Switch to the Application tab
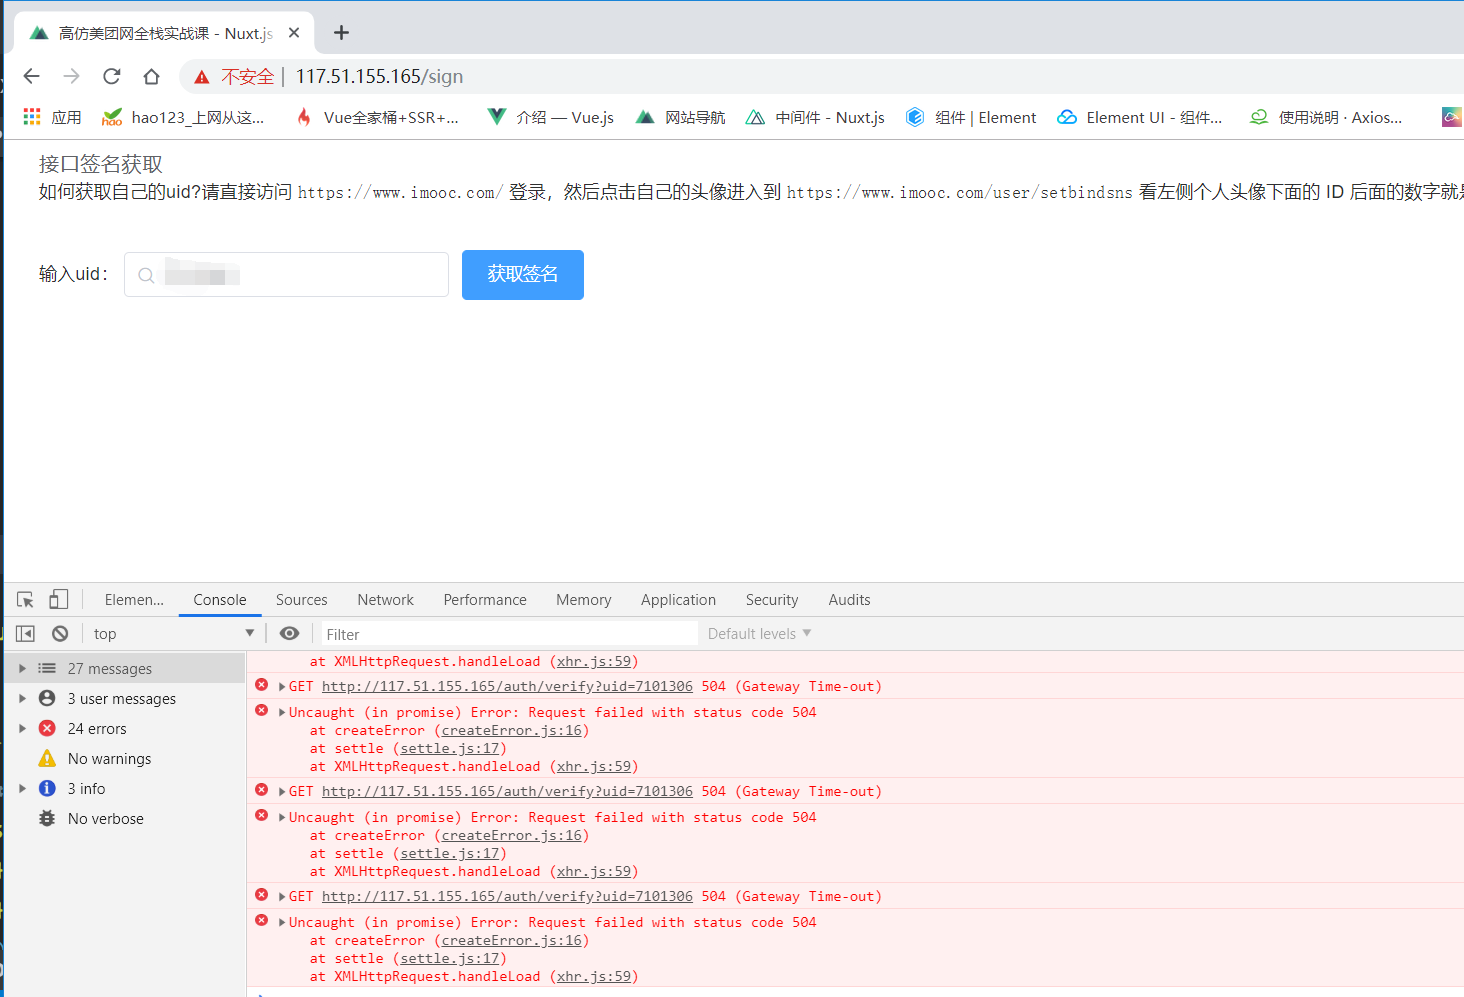1464x997 pixels. pyautogui.click(x=678, y=599)
